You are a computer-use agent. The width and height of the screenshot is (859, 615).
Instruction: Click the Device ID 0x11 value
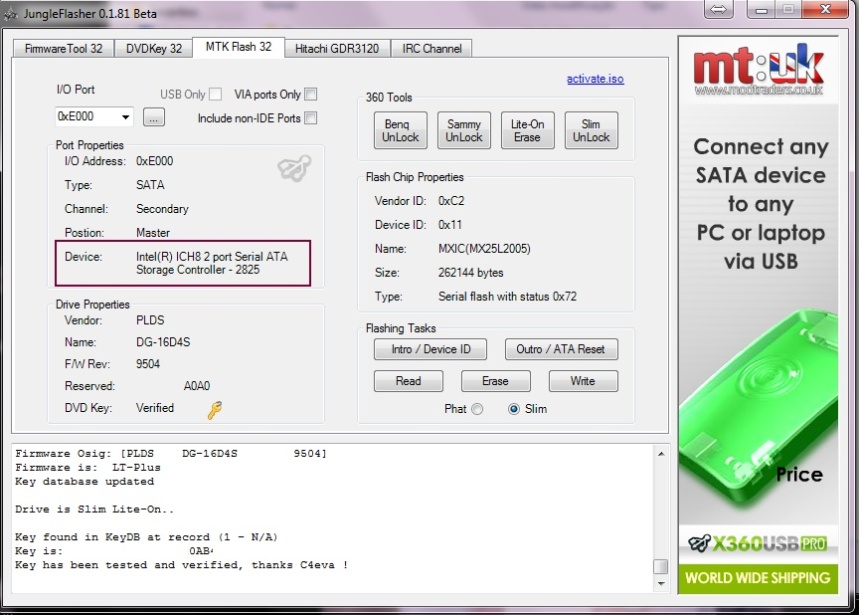(450, 225)
